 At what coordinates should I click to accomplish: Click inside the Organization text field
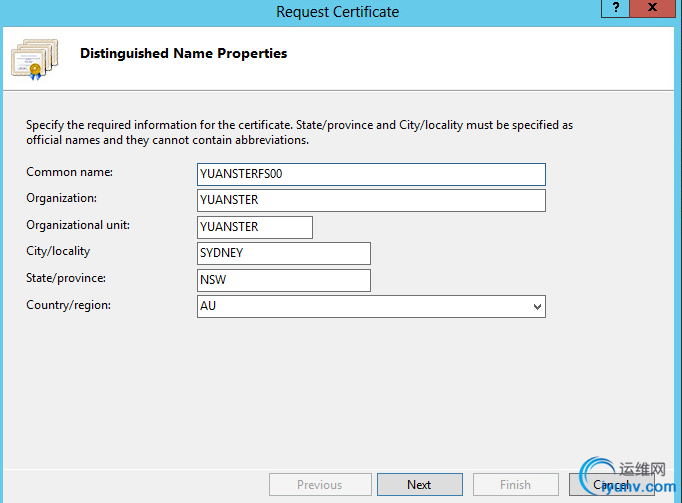tap(372, 201)
